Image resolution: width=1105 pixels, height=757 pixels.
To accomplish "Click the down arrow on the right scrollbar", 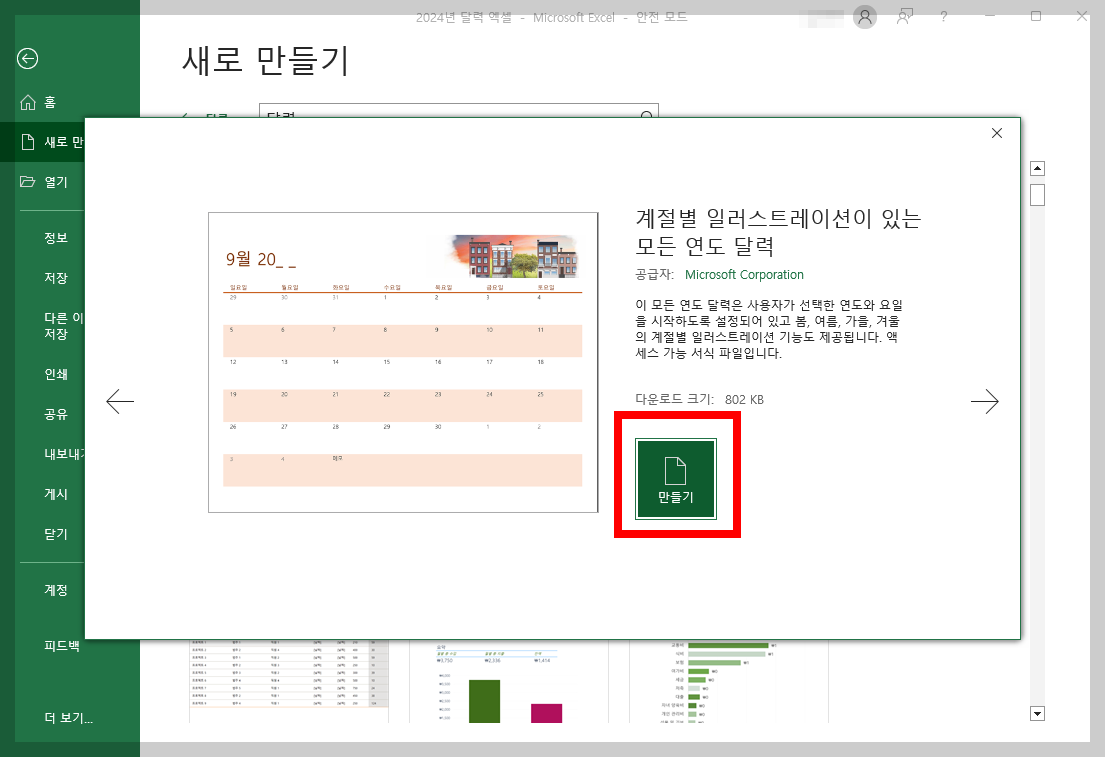I will click(1038, 714).
